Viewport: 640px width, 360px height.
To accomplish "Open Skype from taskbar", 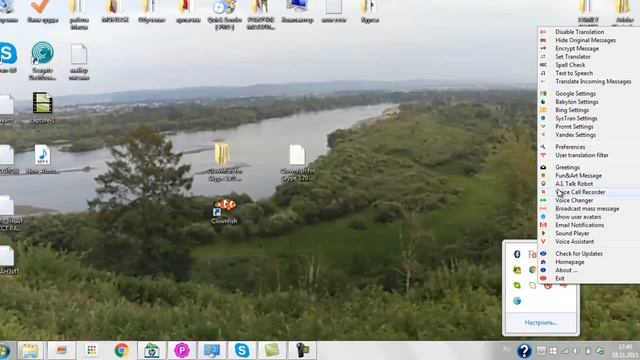I will [242, 351].
